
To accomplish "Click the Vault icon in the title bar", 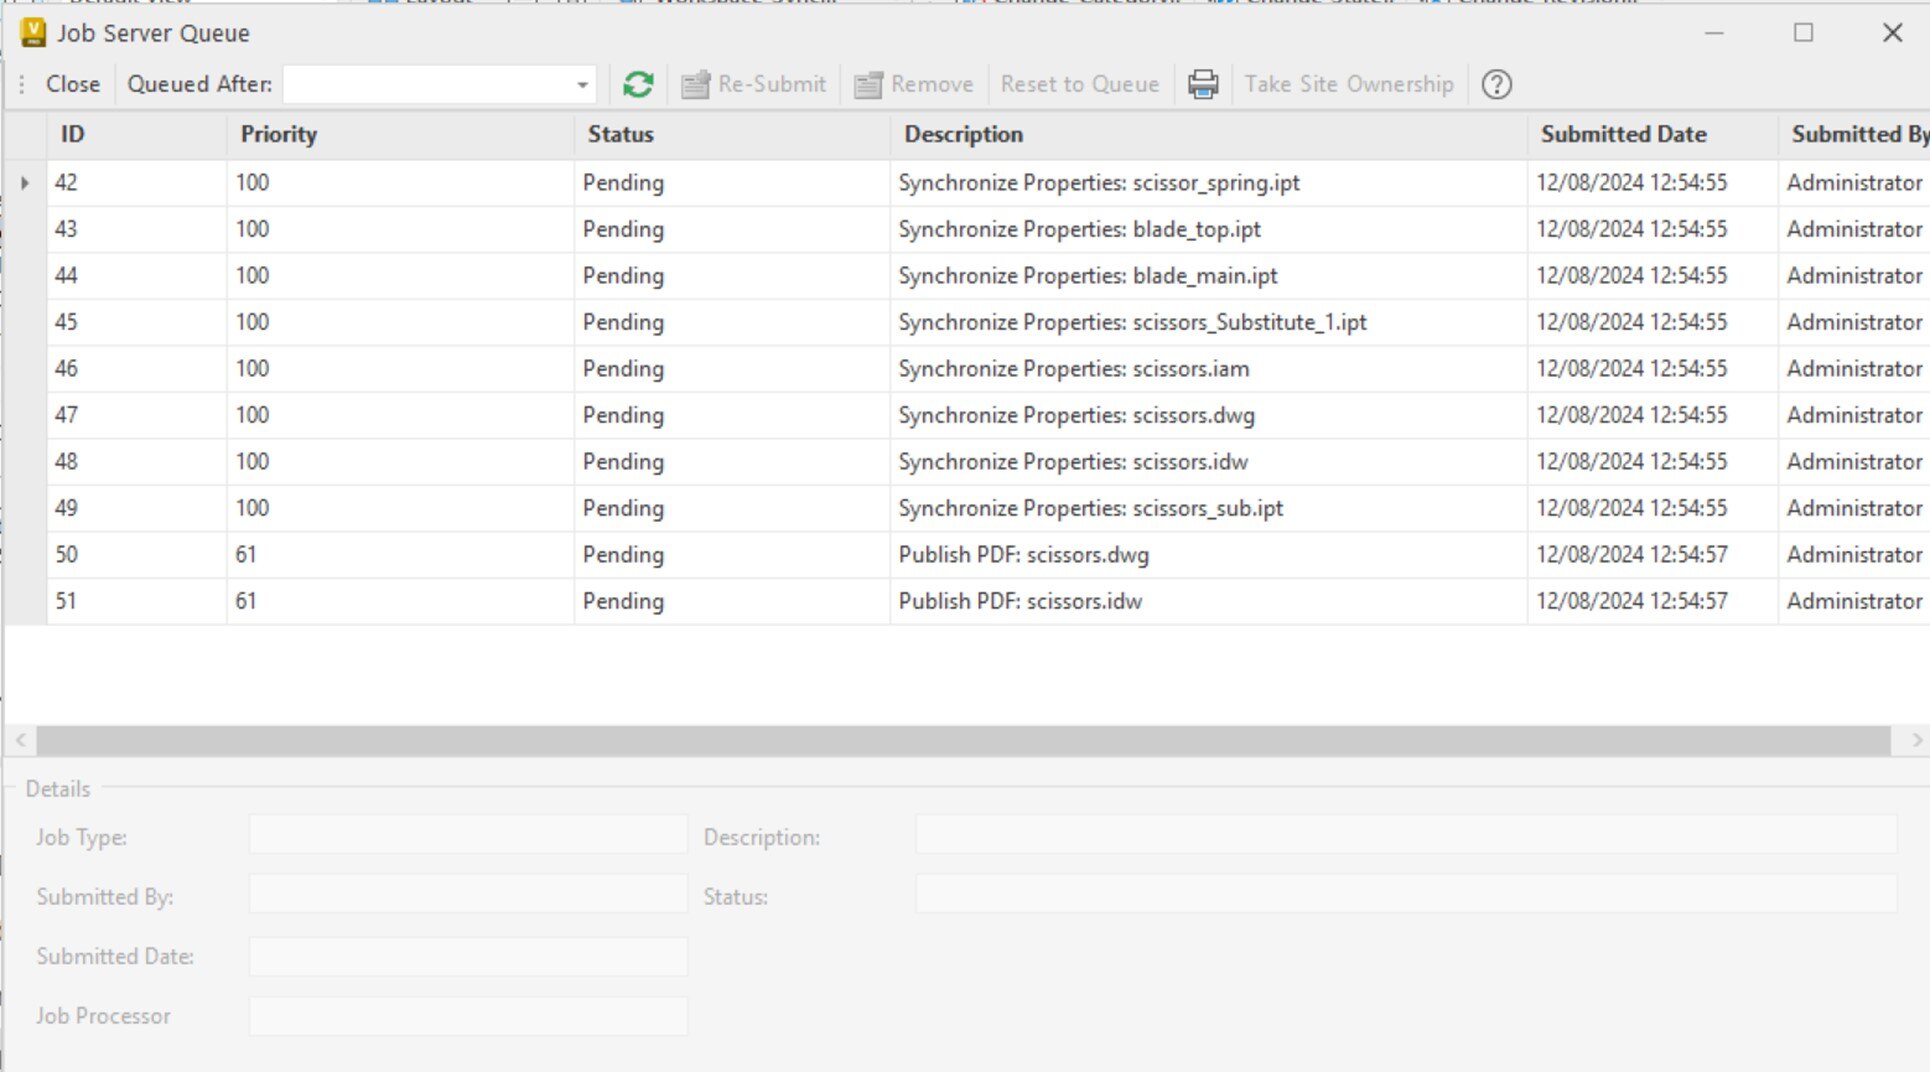I will (31, 32).
